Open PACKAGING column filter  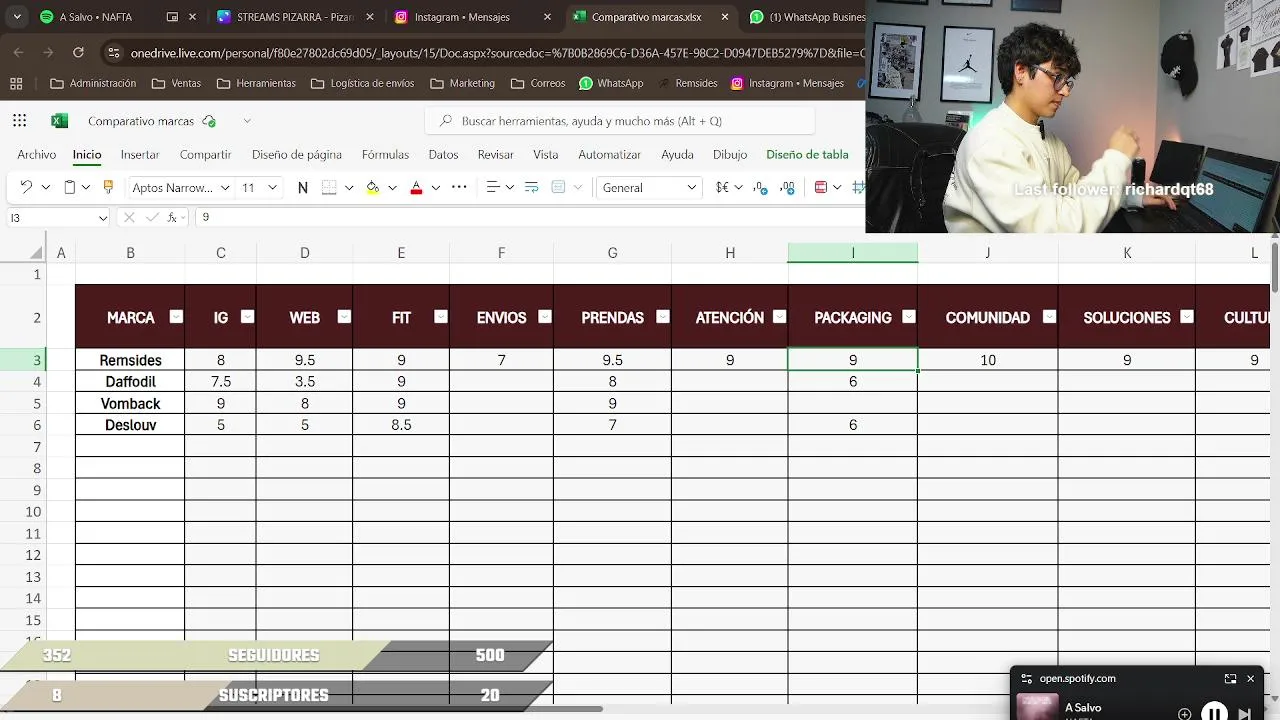click(x=909, y=317)
